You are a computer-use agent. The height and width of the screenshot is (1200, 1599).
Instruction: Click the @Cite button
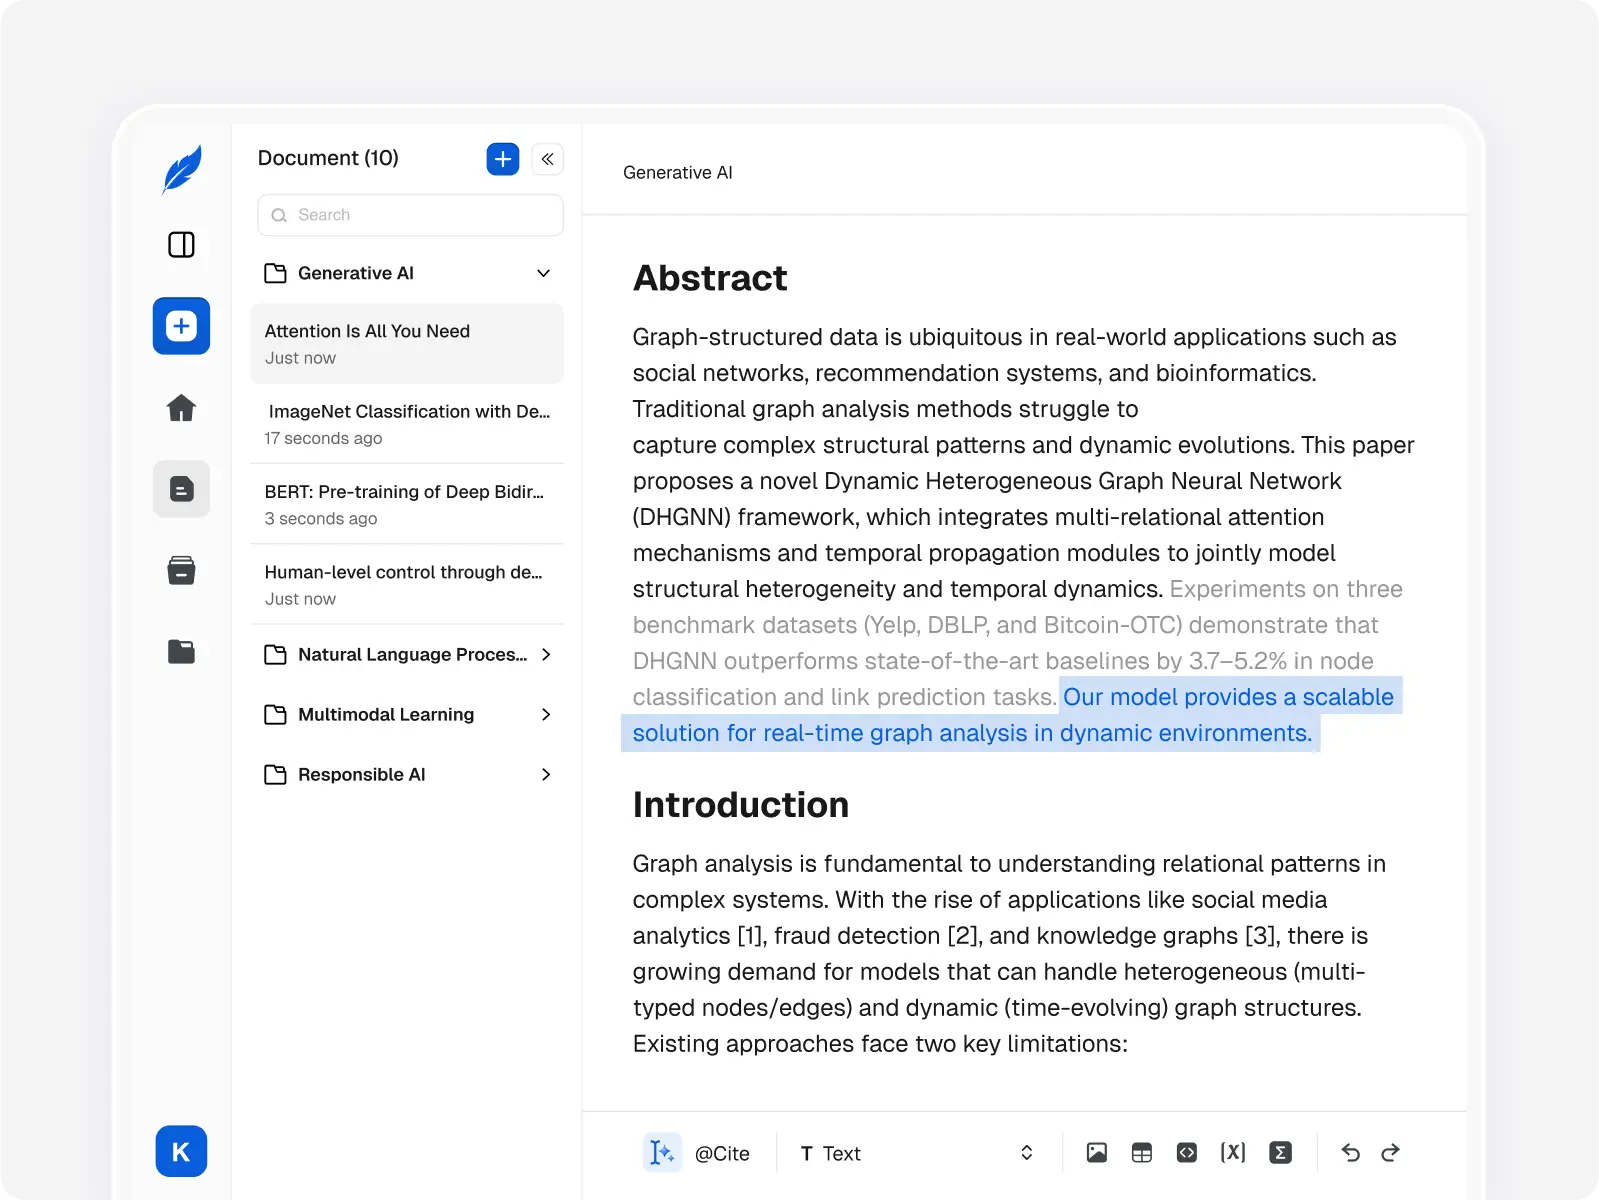tap(721, 1153)
